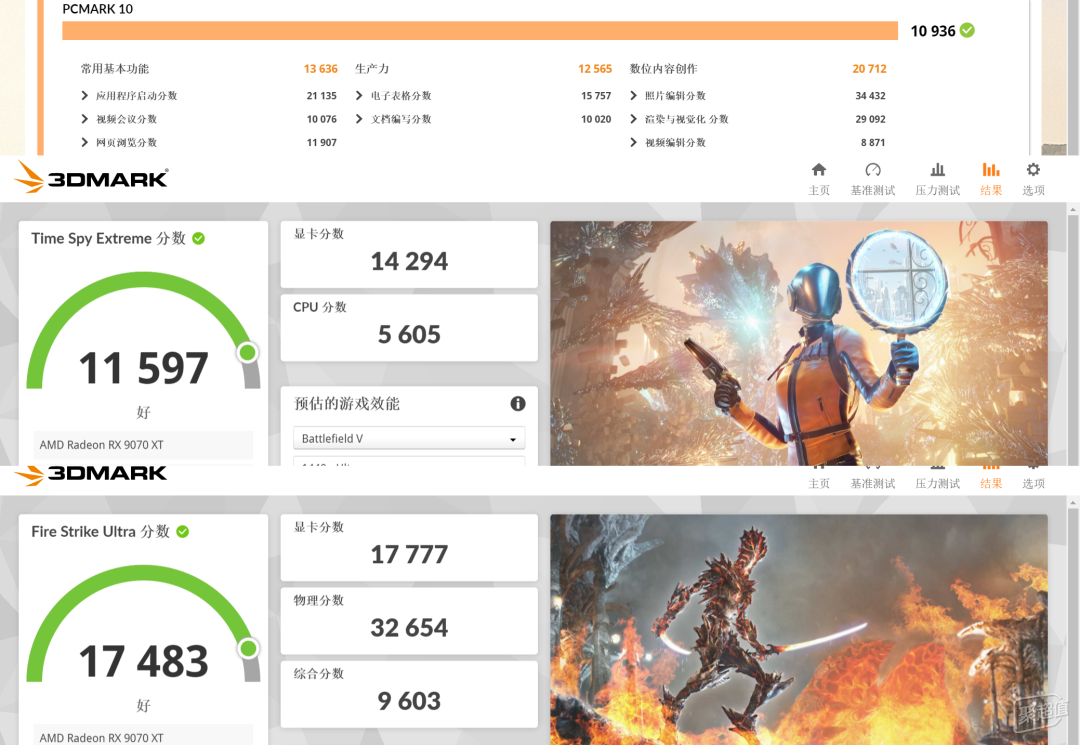Click the home icon in Time Spy window
This screenshot has width=1080, height=745.
(818, 169)
